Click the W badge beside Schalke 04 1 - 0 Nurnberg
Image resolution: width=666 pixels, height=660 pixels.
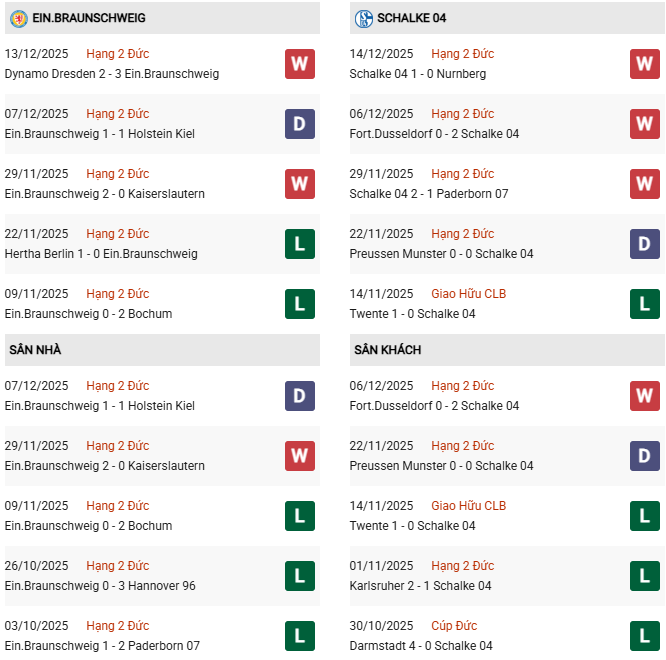(645, 64)
